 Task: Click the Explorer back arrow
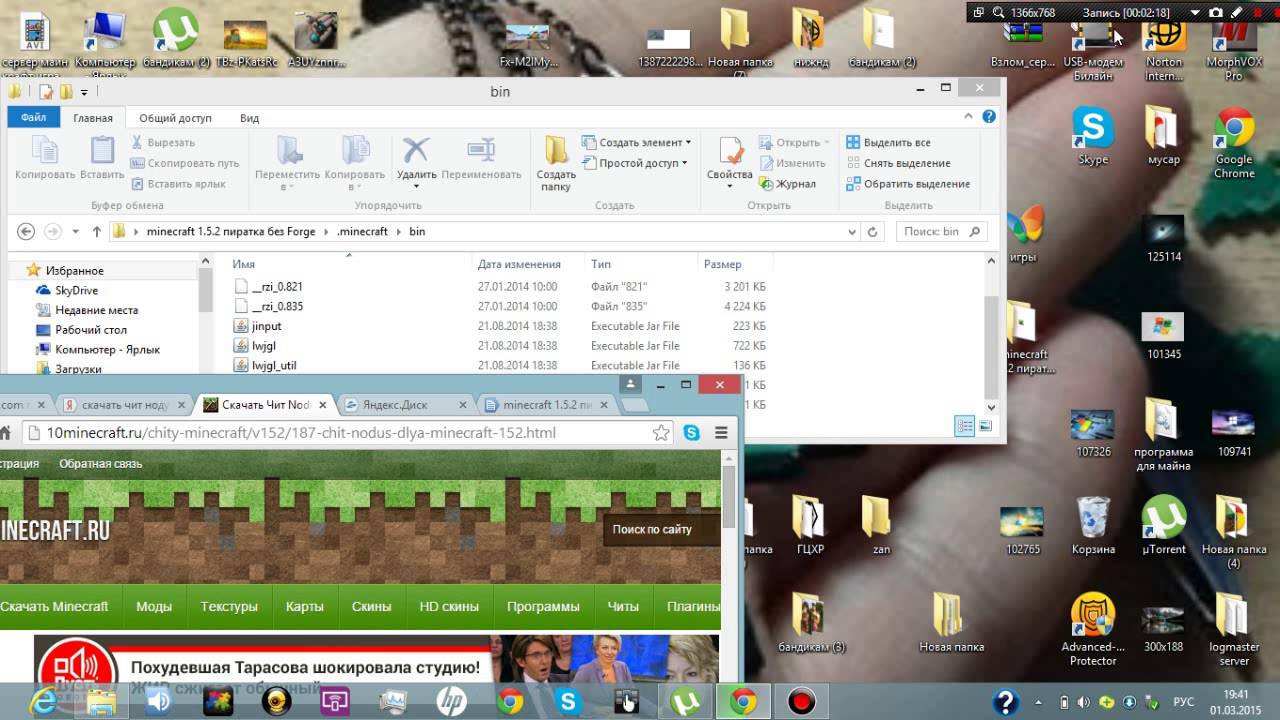pyautogui.click(x=26, y=231)
